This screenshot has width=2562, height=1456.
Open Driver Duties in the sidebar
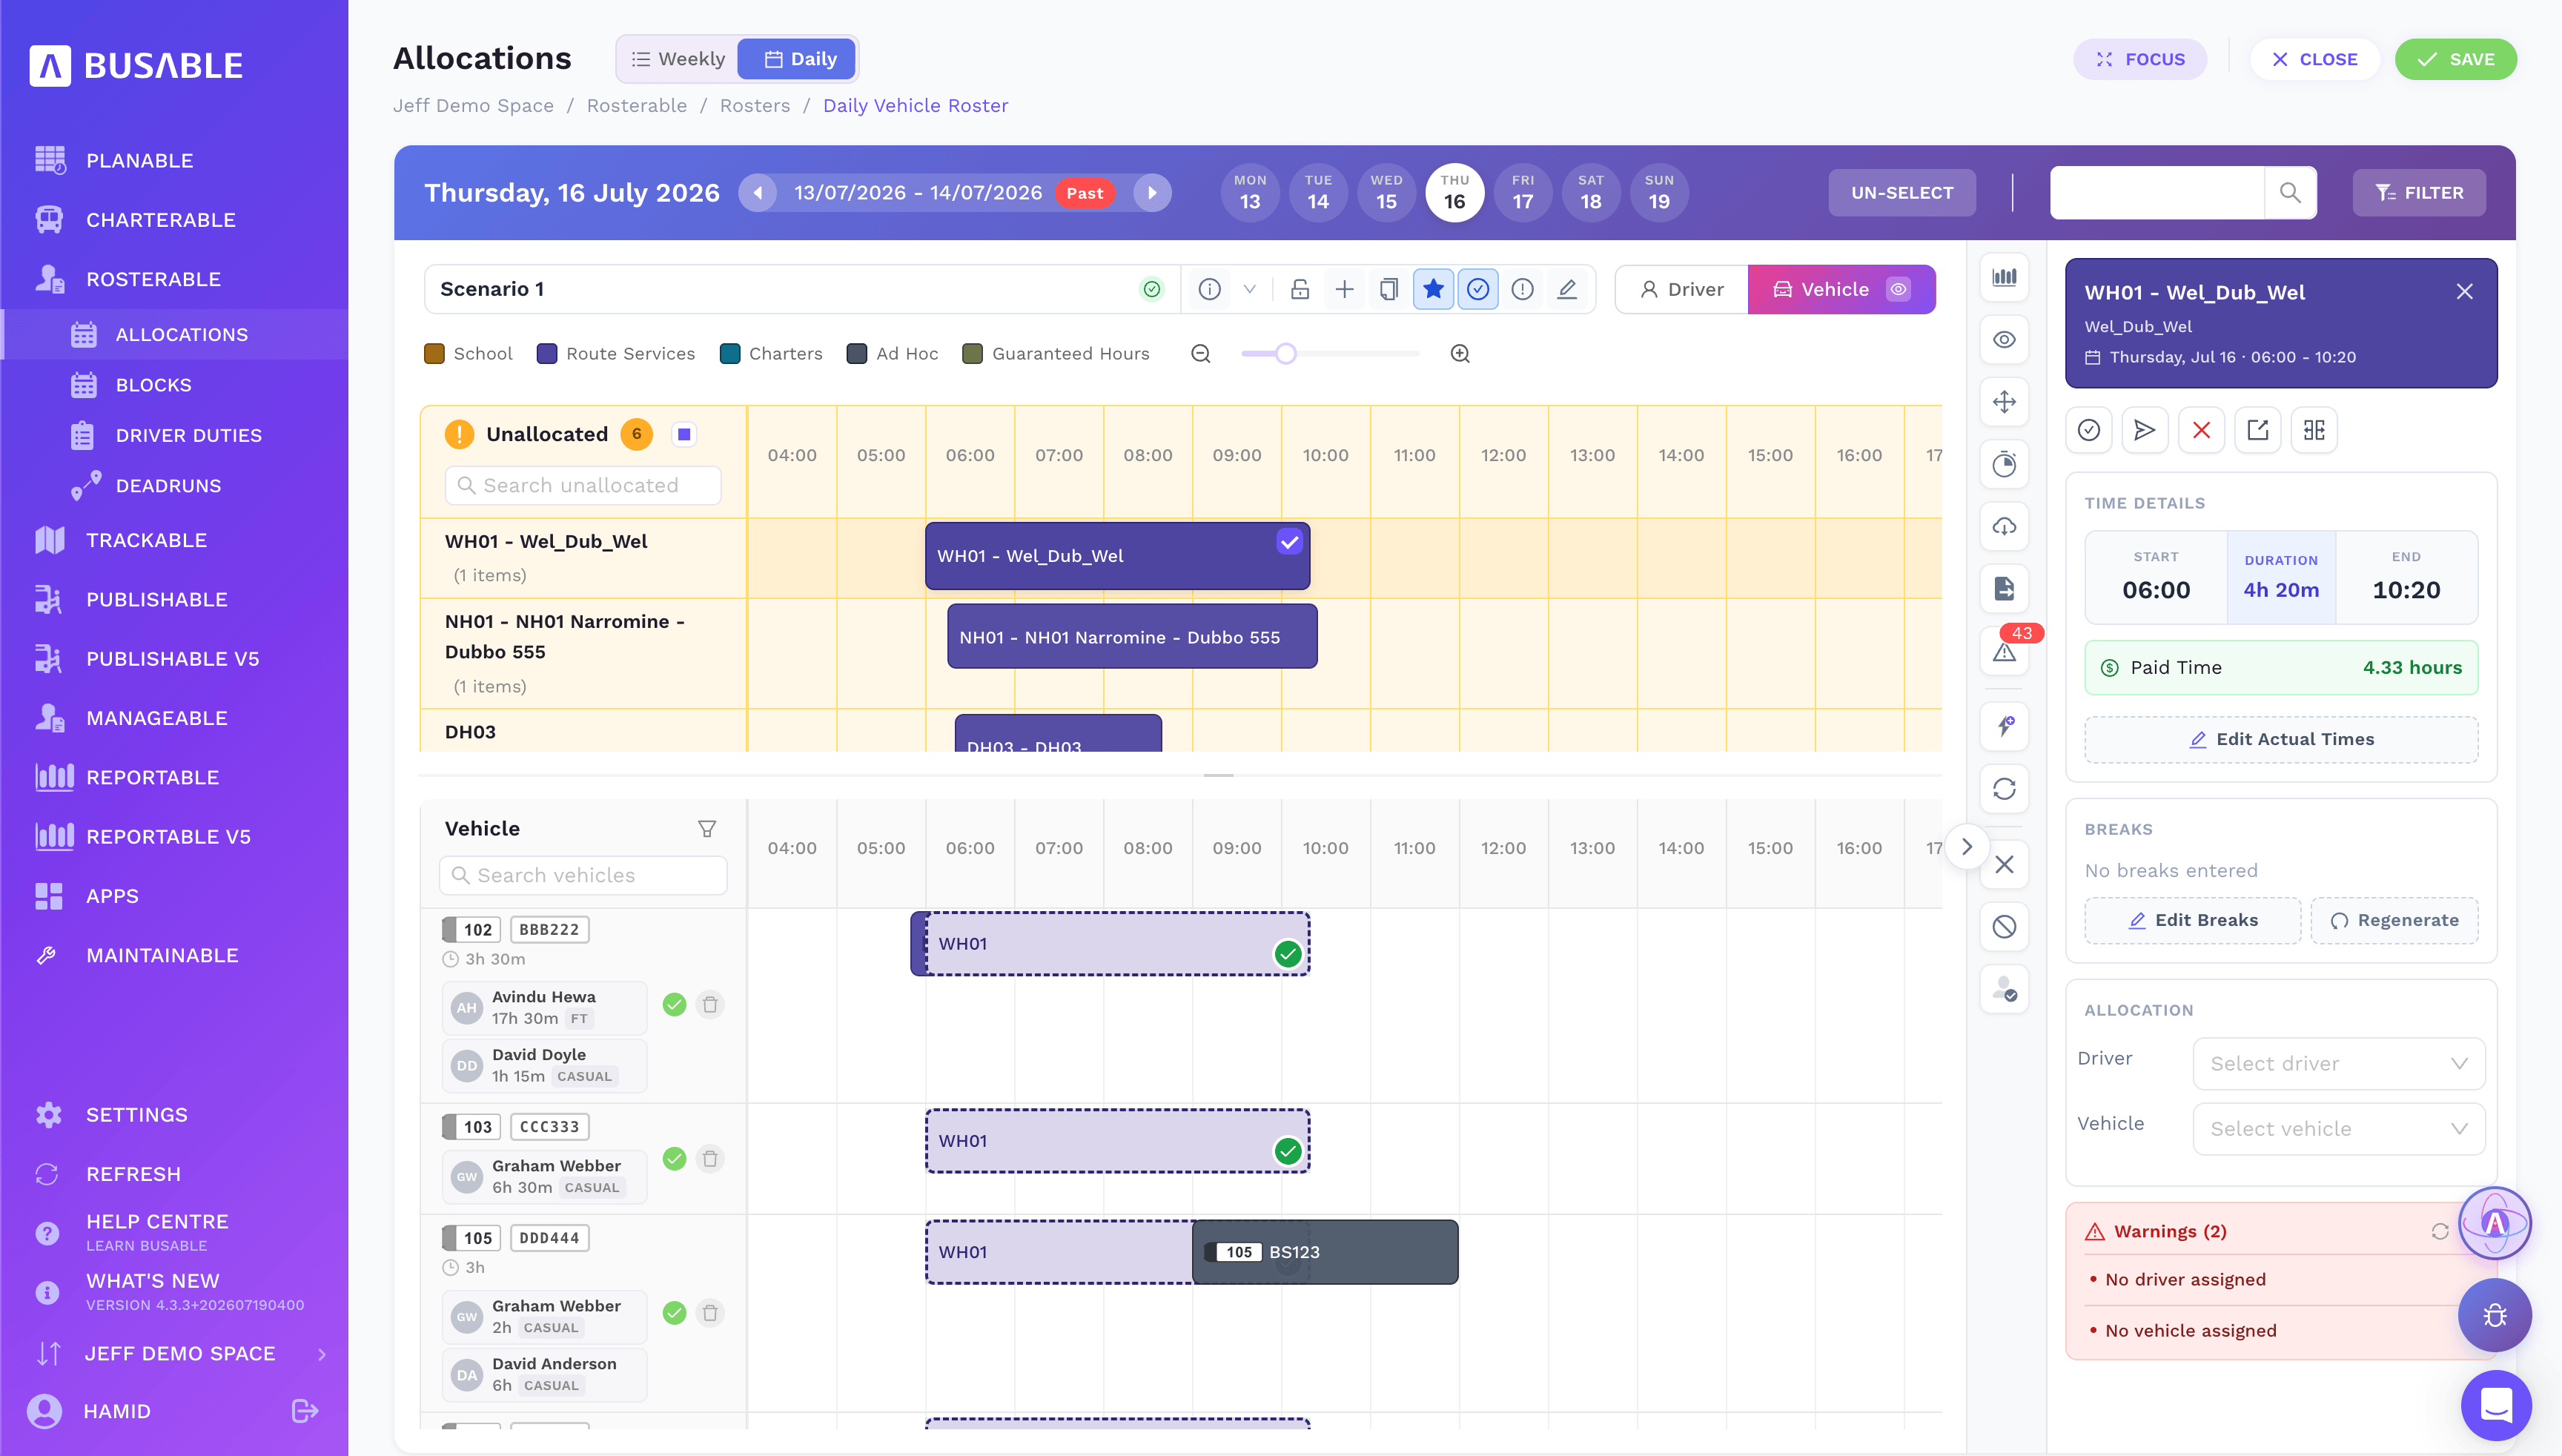(x=188, y=435)
